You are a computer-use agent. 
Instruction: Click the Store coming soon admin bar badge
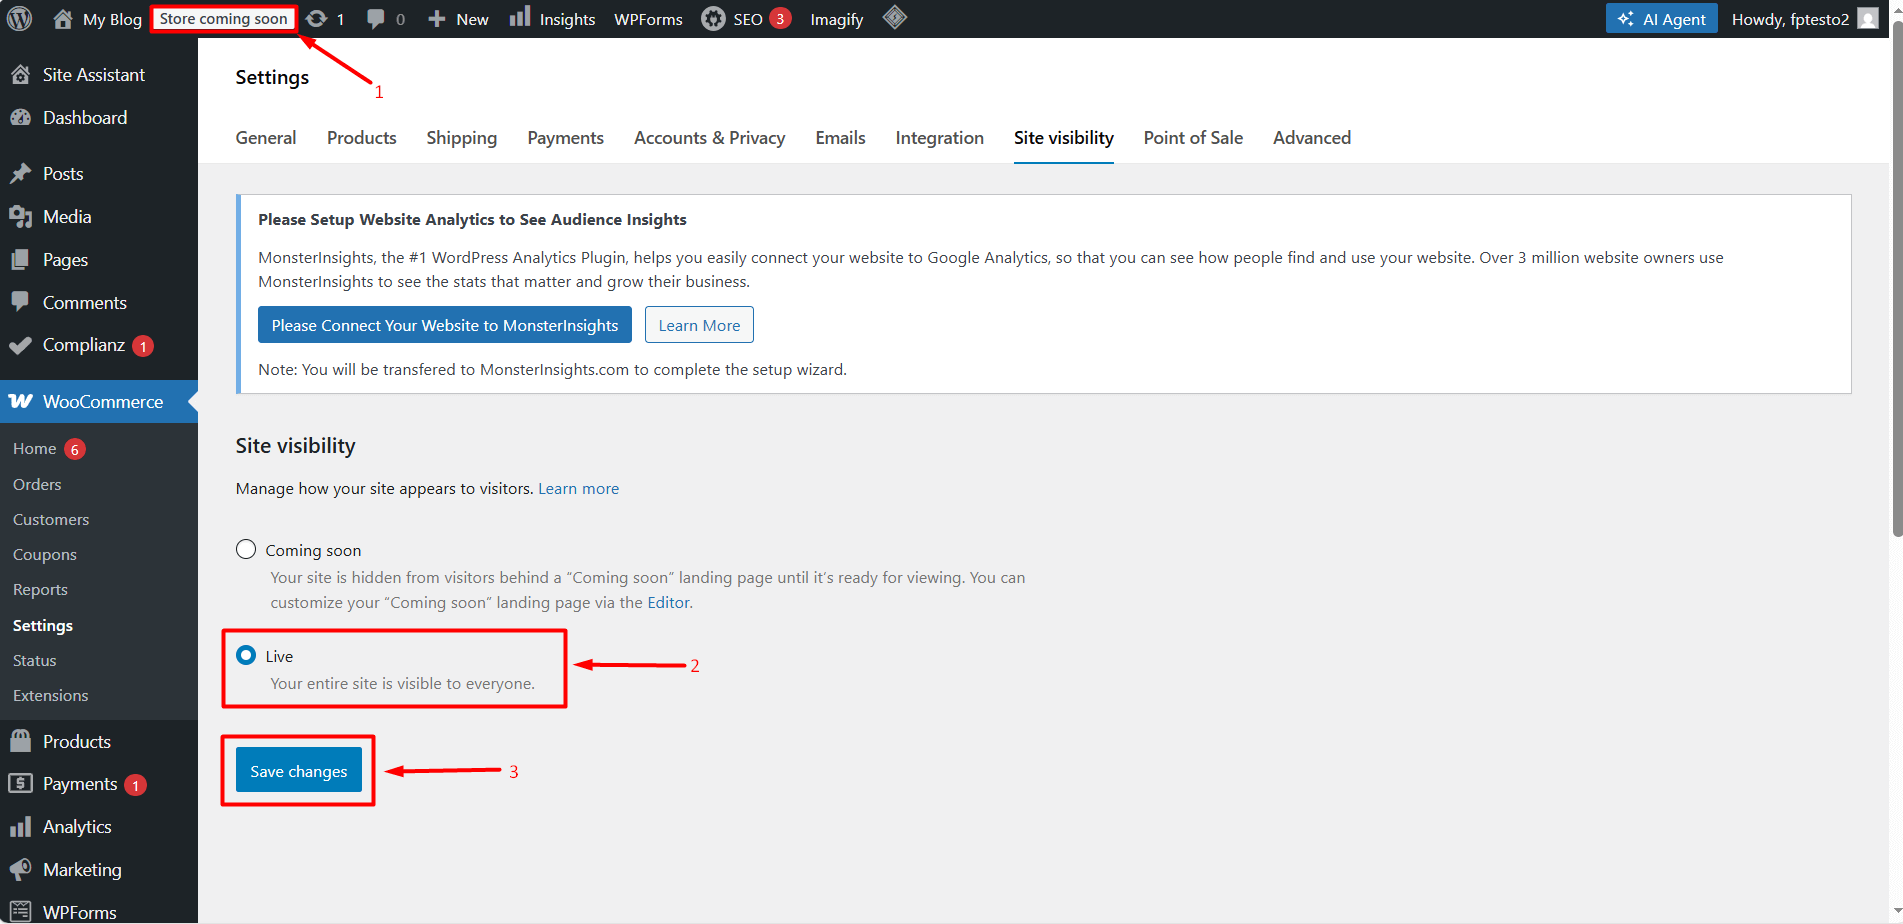(223, 18)
